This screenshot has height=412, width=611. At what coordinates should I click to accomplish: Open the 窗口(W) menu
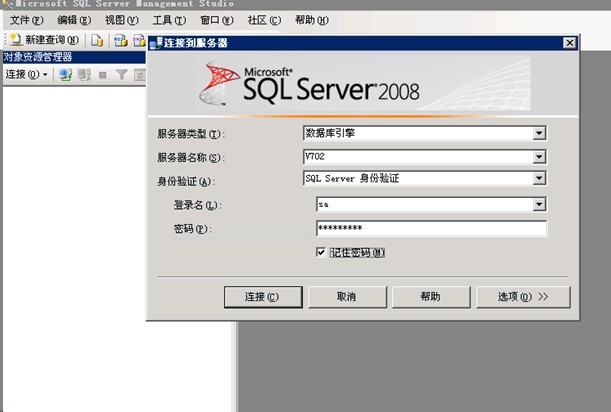[x=216, y=20]
